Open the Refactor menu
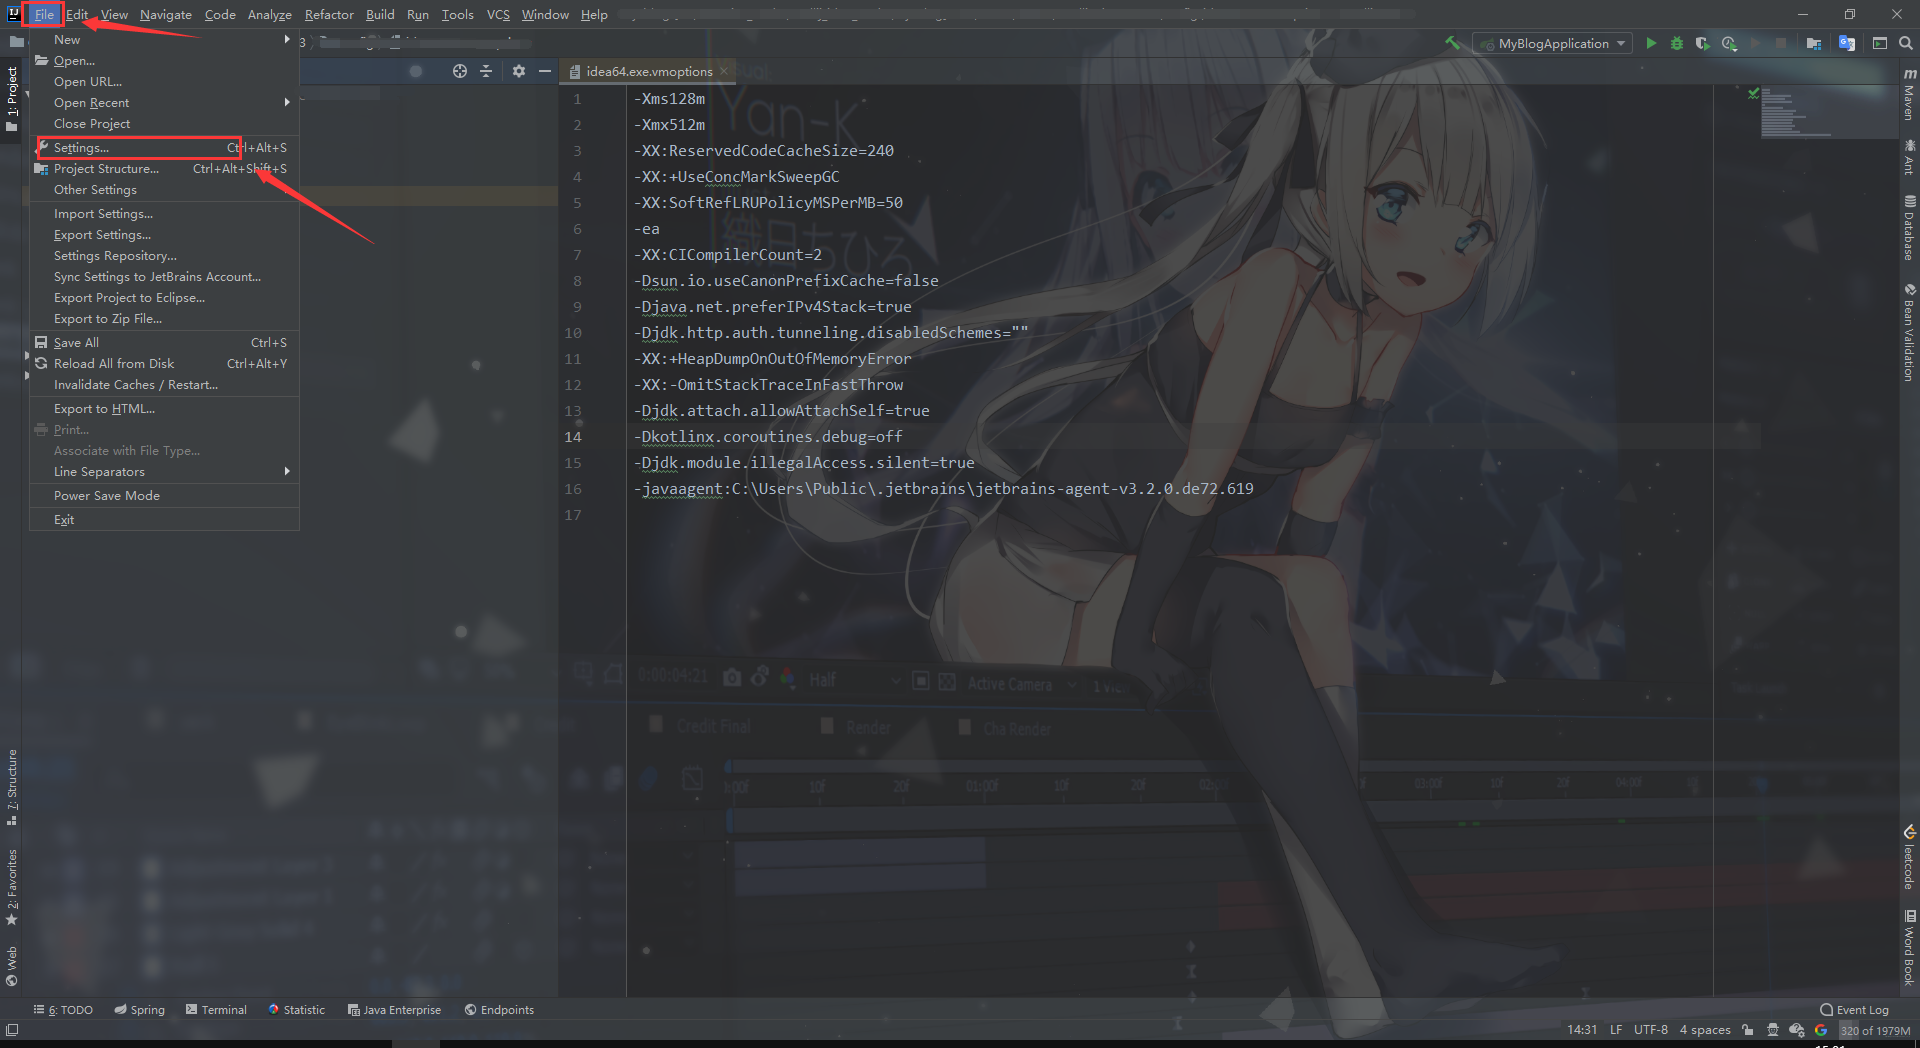Viewport: 1920px width, 1048px height. 329,14
